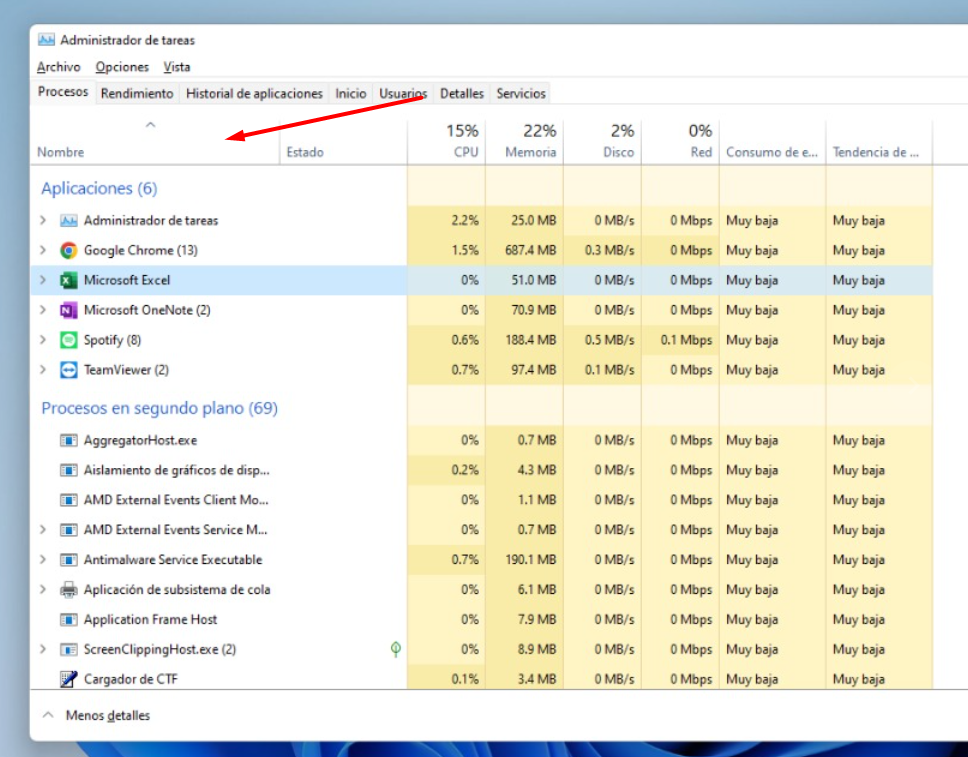Select the AggregatorHost.exe row name

141,440
